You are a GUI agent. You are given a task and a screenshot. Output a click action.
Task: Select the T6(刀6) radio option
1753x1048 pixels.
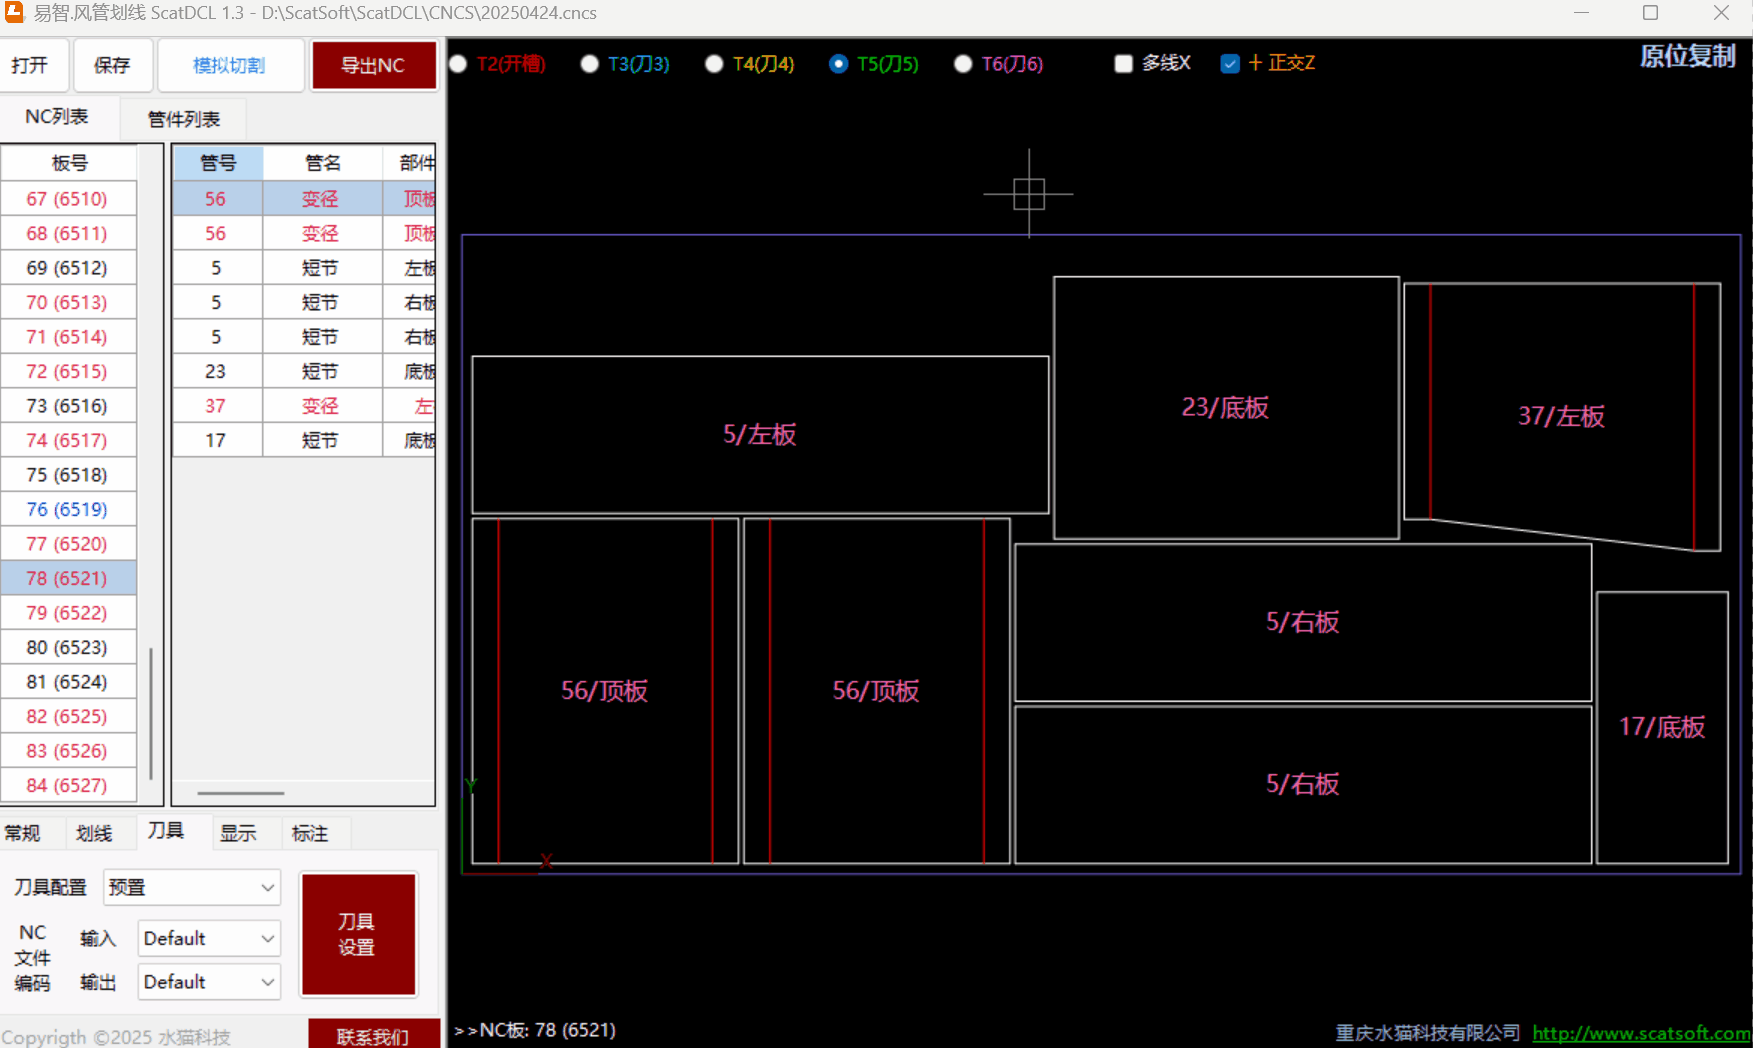[x=963, y=64]
